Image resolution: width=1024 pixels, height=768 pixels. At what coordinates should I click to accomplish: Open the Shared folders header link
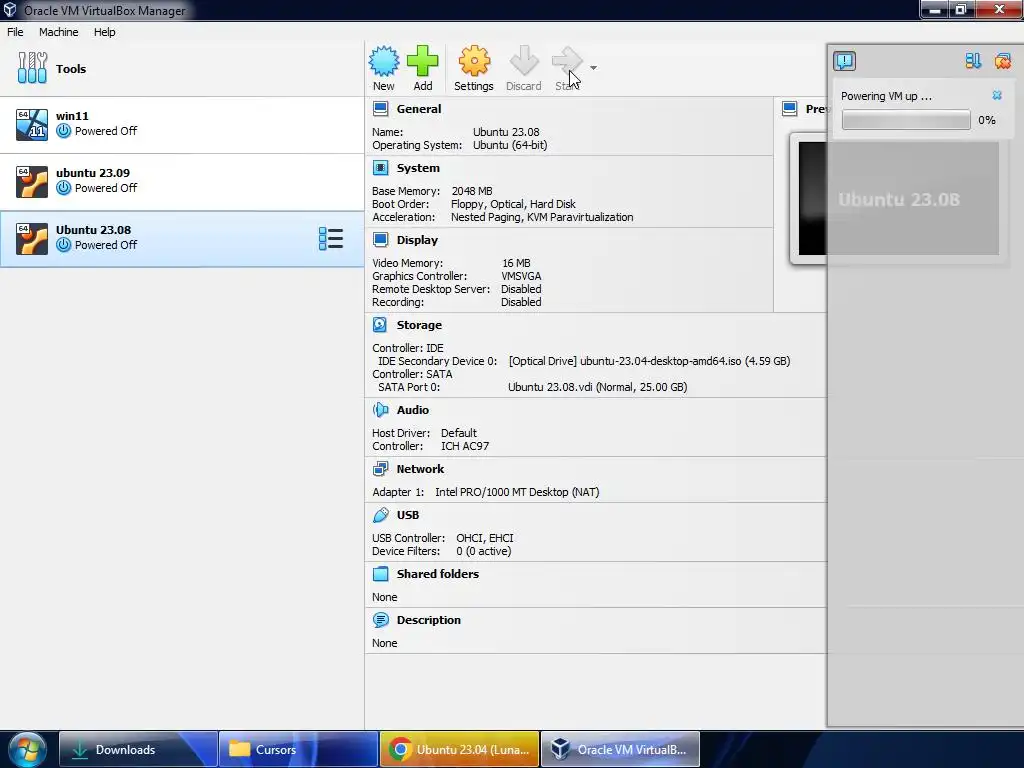[x=438, y=573]
